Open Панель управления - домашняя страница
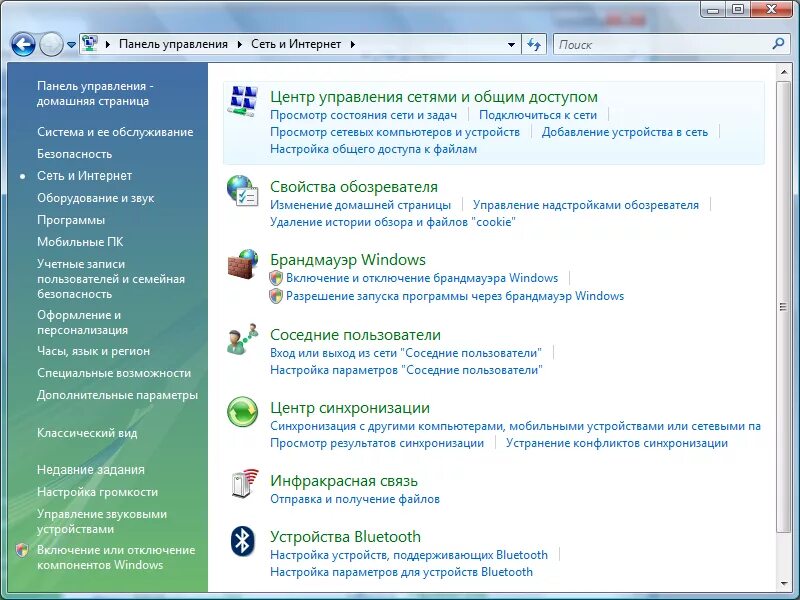The image size is (800, 600). [x=95, y=93]
